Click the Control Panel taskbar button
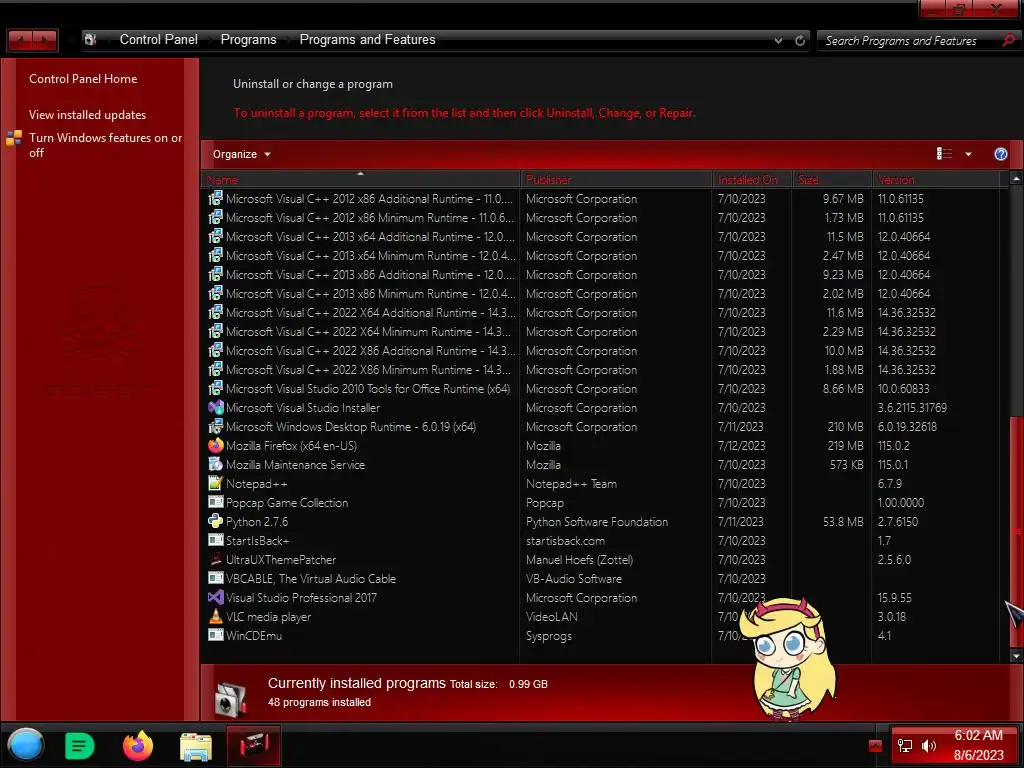 (254, 746)
